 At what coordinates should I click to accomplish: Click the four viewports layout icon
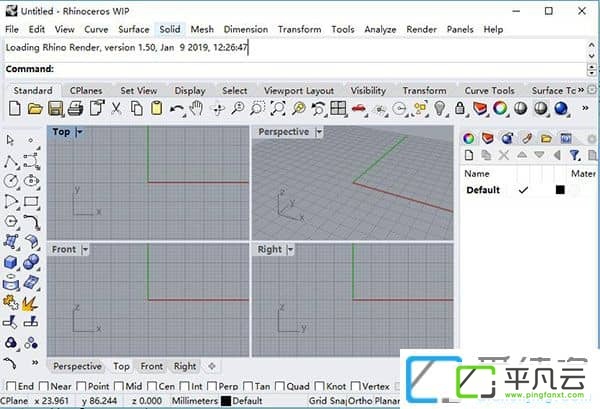pos(338,109)
